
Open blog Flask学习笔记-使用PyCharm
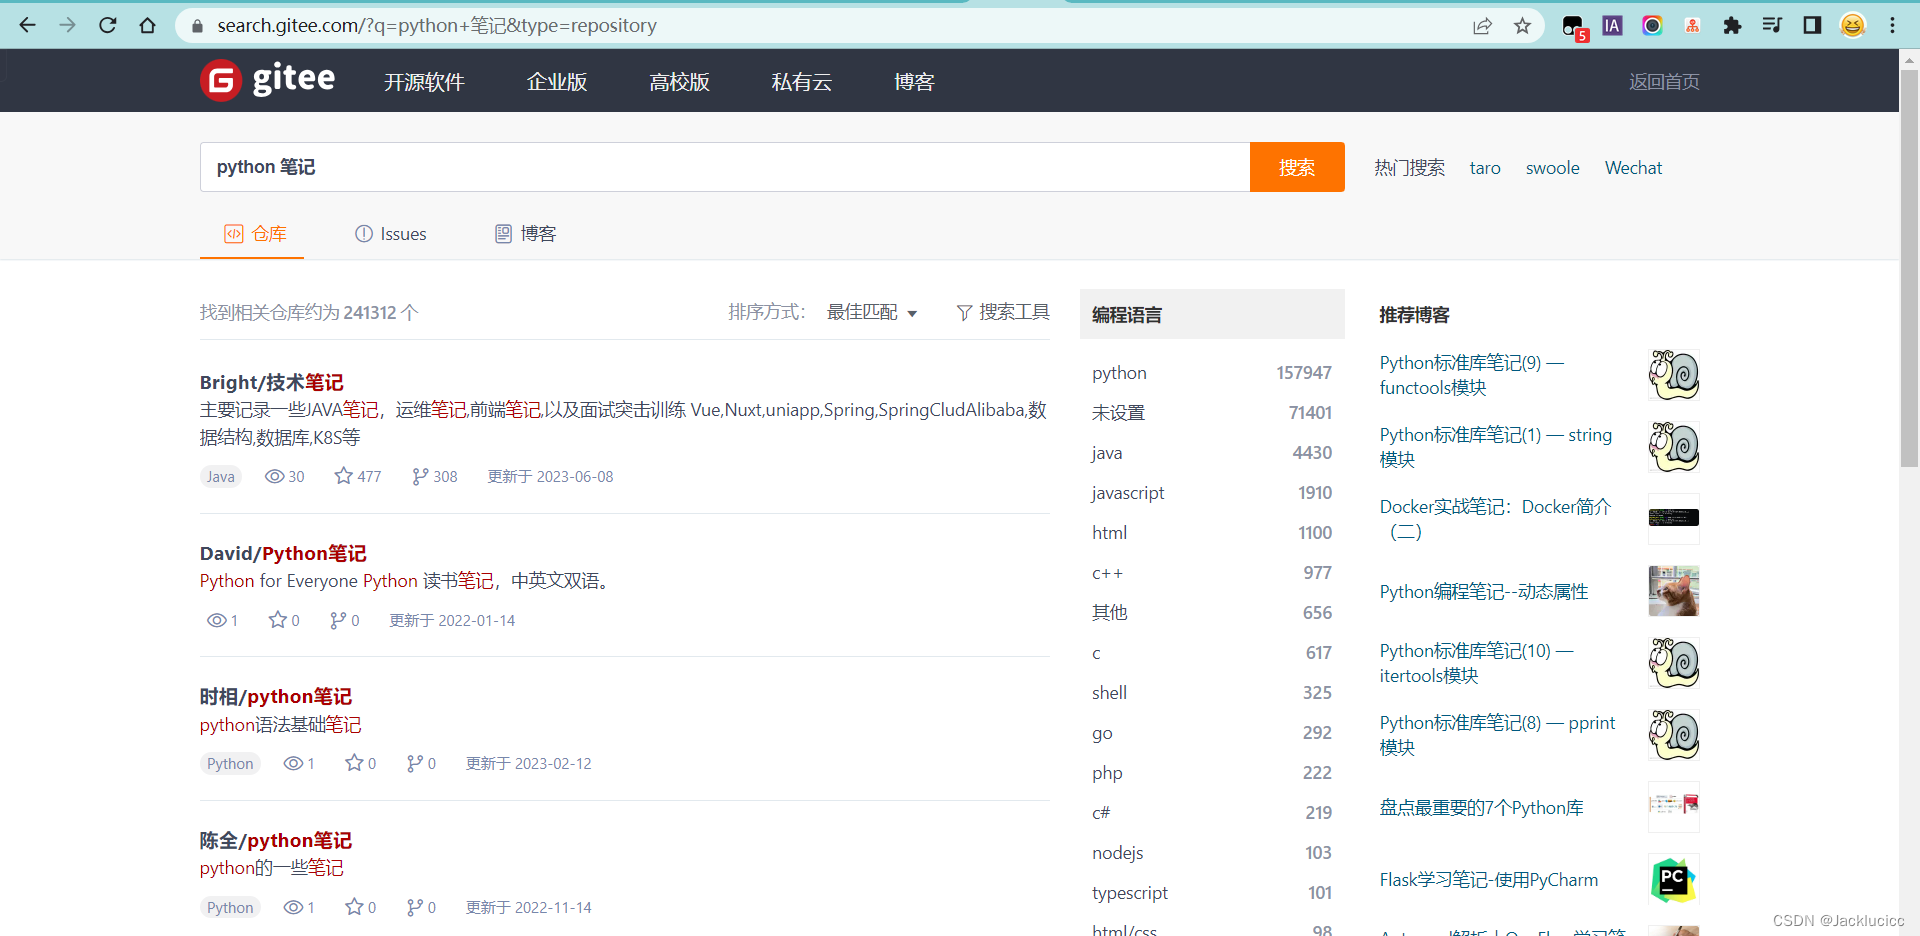click(1488, 879)
